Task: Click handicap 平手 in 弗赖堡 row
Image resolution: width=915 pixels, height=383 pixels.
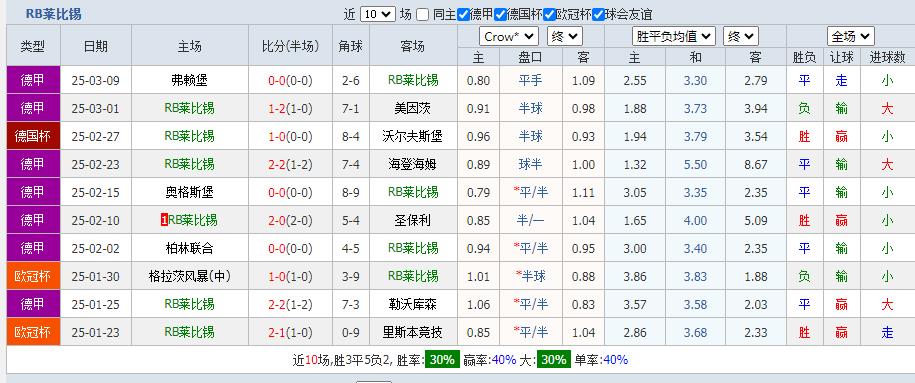Action: pyautogui.click(x=530, y=80)
